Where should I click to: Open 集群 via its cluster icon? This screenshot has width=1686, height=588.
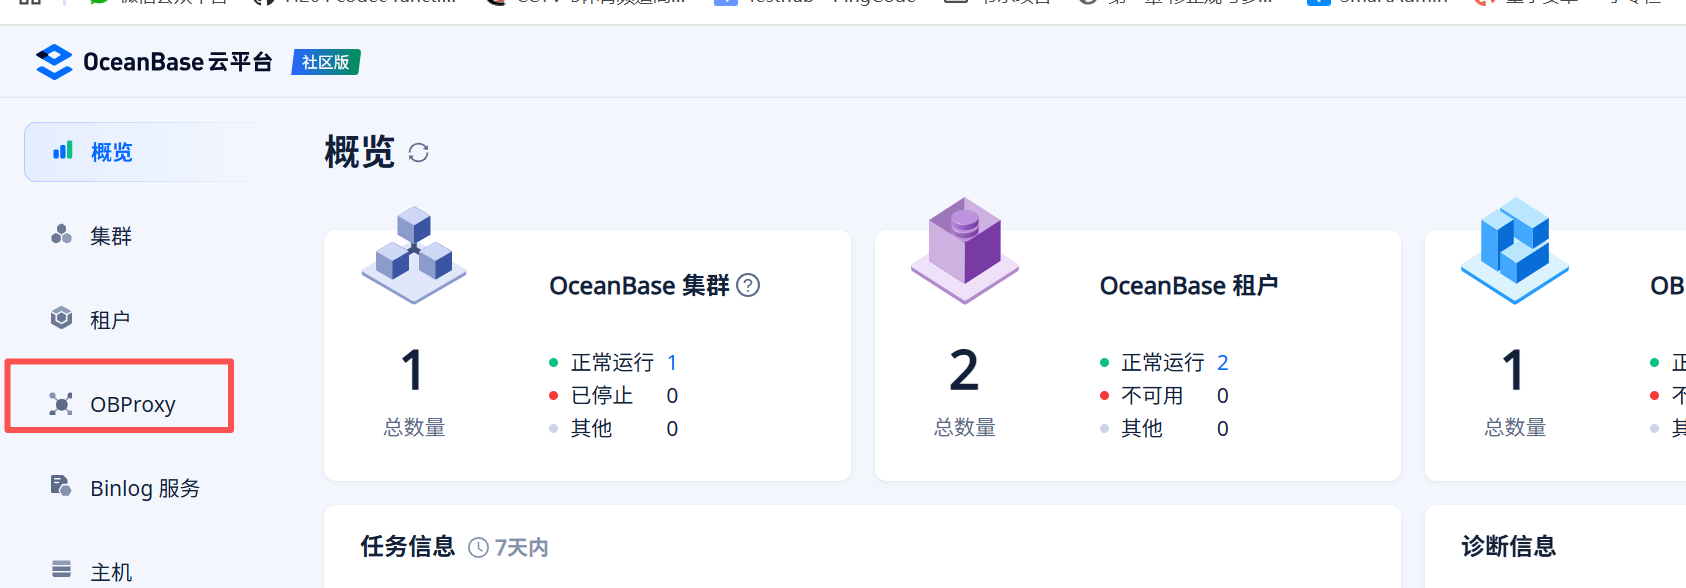click(61, 235)
